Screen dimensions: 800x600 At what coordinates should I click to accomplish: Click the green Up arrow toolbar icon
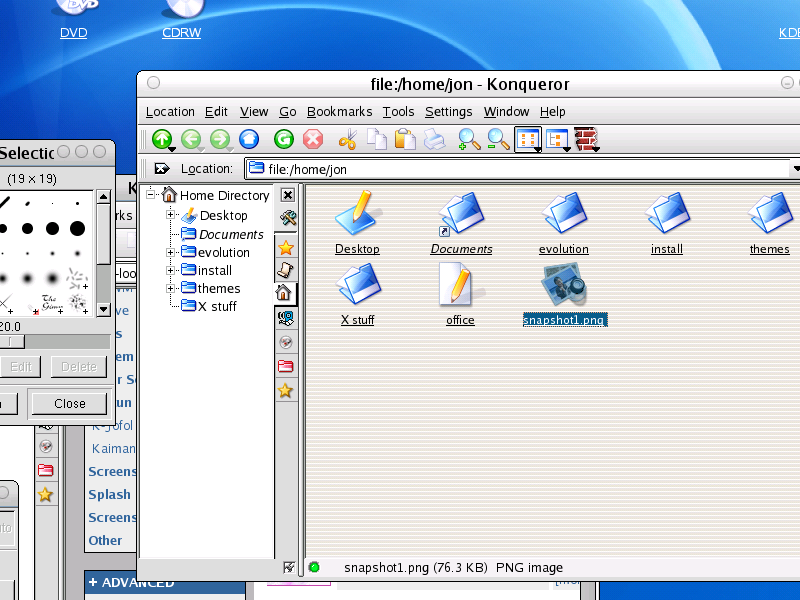162,139
